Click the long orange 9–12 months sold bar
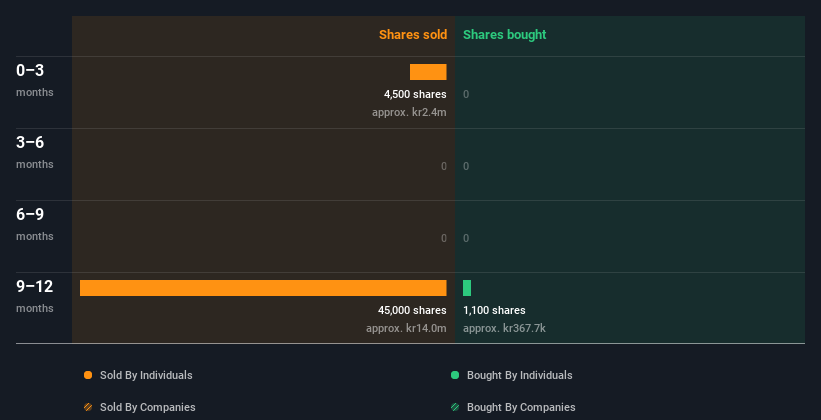Viewport: 821px width, 420px height. pyautogui.click(x=263, y=288)
